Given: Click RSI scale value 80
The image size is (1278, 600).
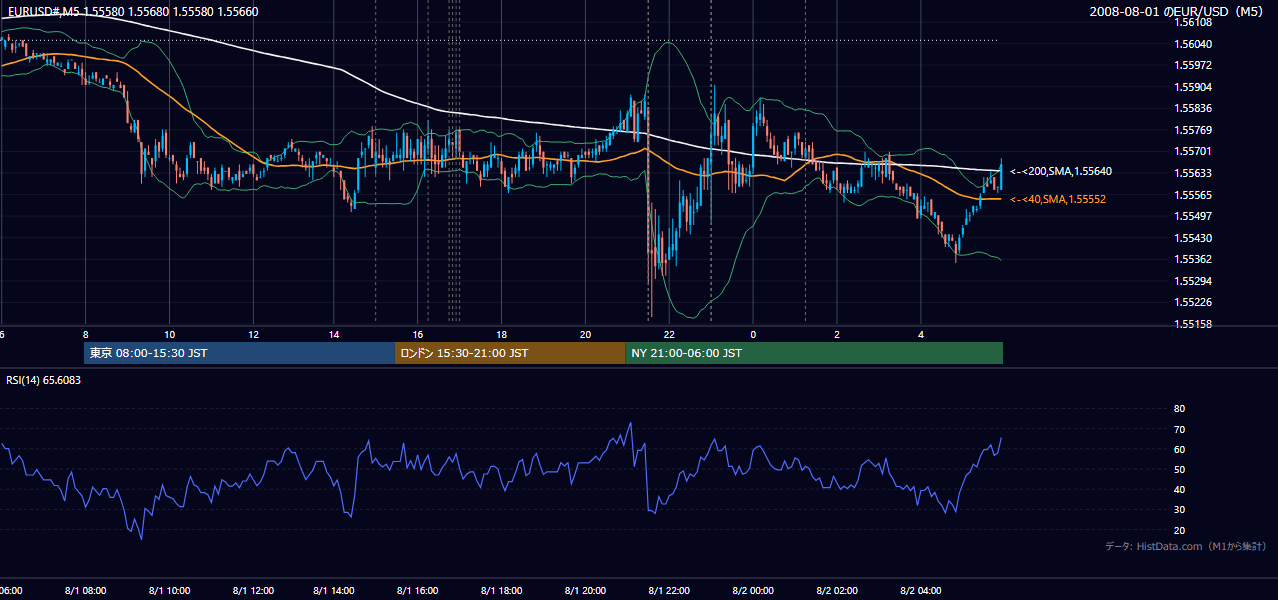Looking at the screenshot, I should [1179, 409].
